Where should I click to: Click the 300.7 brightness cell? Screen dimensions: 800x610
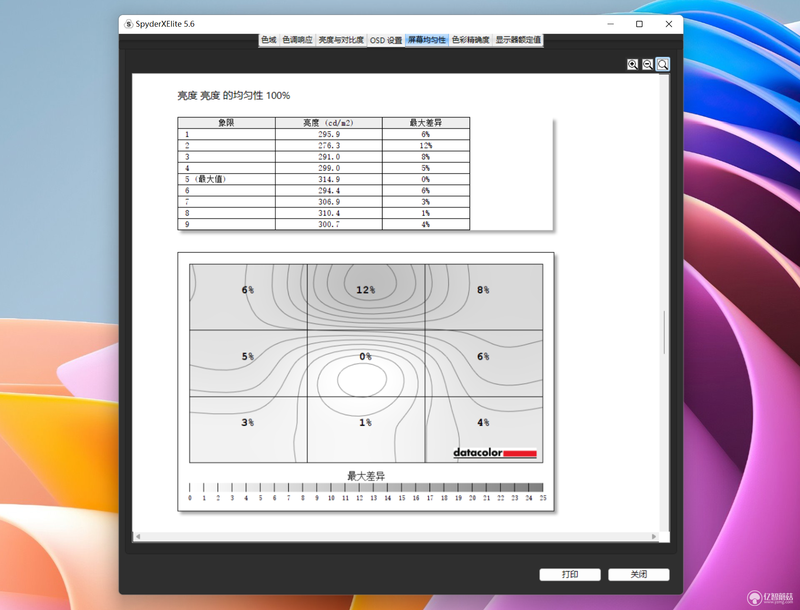click(329, 224)
